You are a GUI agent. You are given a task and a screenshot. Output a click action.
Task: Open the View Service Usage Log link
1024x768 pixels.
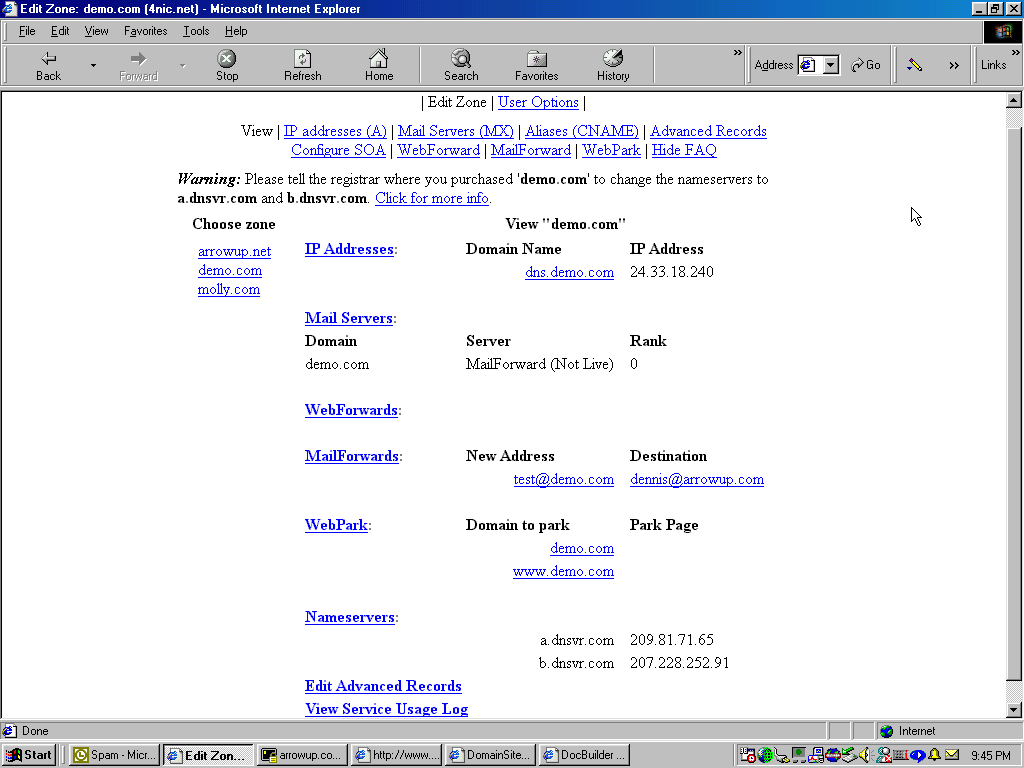(x=387, y=709)
